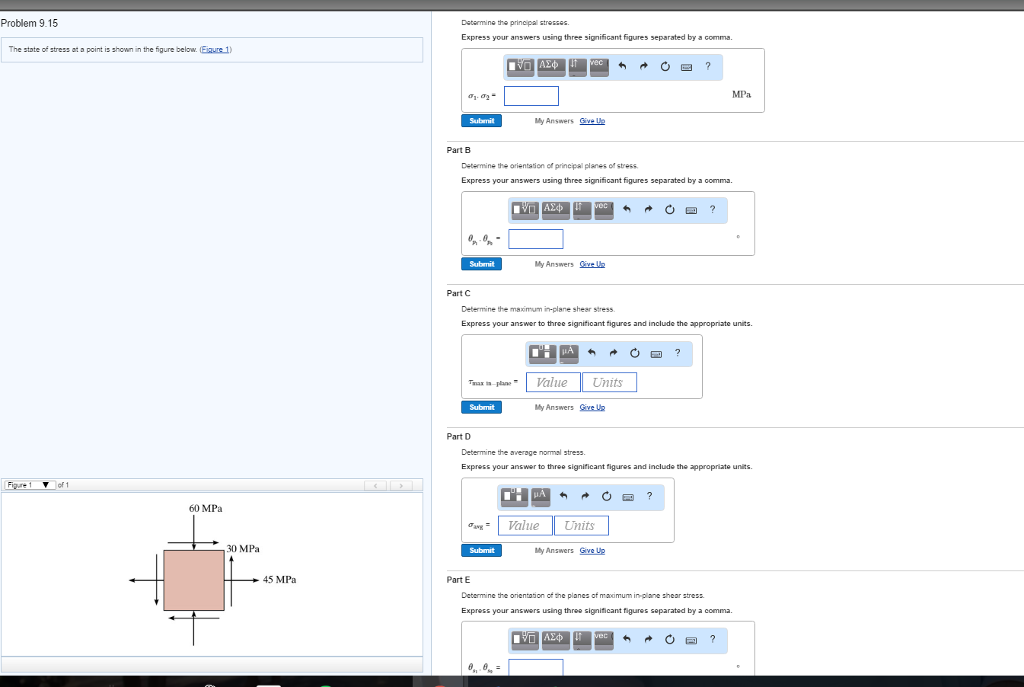Screen dimensions: 1024x687
Task: Click the Value field for max in-plane shear stress
Action: tap(553, 383)
